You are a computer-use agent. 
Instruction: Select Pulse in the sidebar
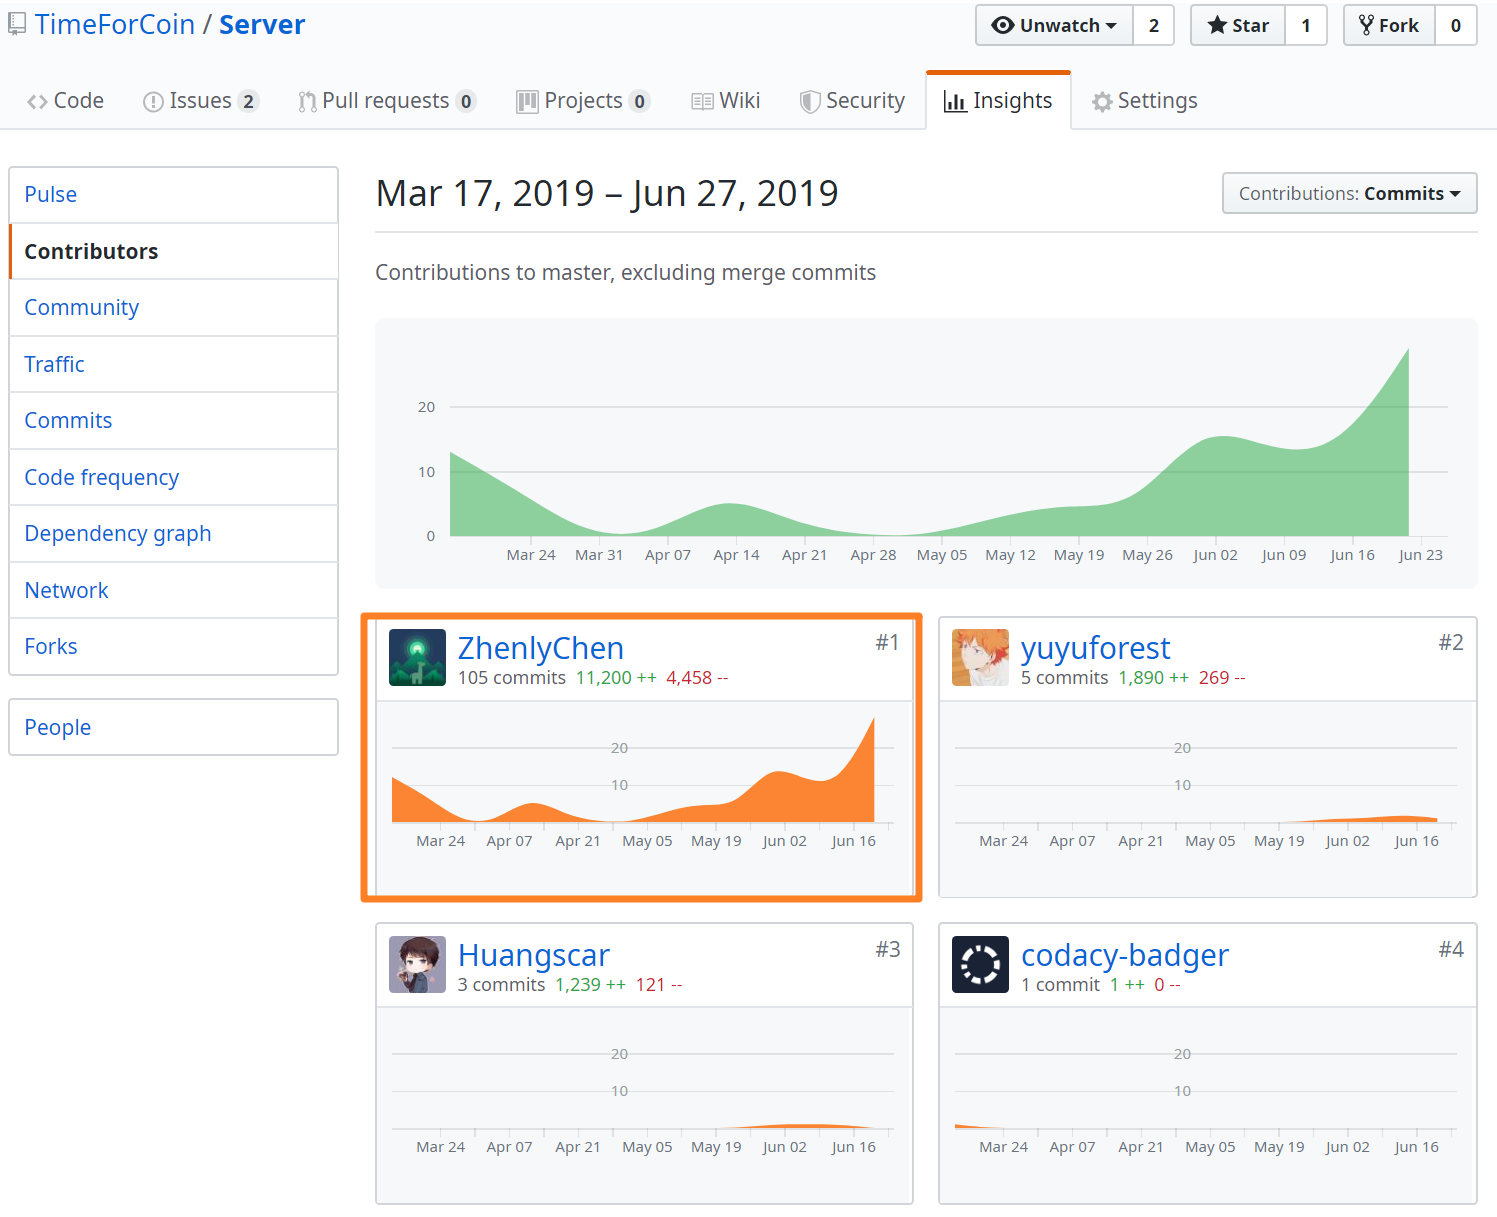click(174, 195)
